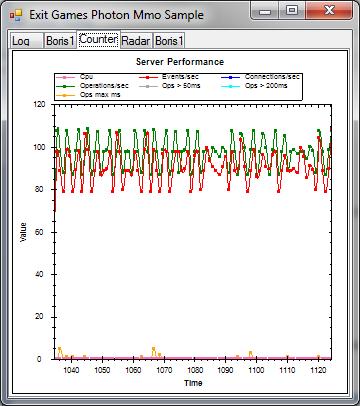Click the 1040 tick label on time axis
The width and height of the screenshot is (360, 406).
[x=71, y=370]
